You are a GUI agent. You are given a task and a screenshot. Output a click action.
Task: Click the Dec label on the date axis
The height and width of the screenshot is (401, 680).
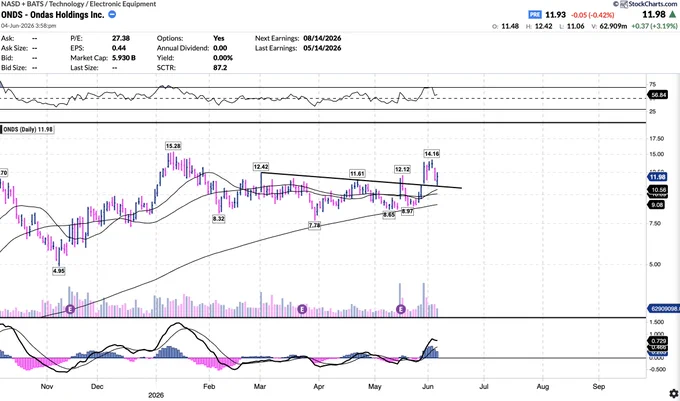(97, 386)
